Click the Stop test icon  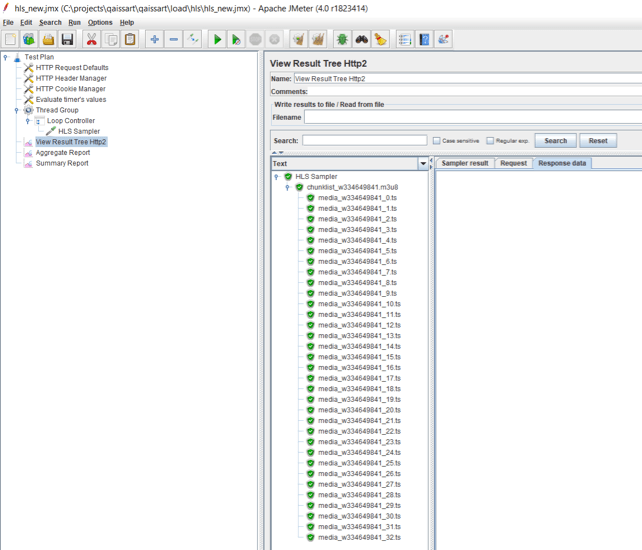coord(255,40)
